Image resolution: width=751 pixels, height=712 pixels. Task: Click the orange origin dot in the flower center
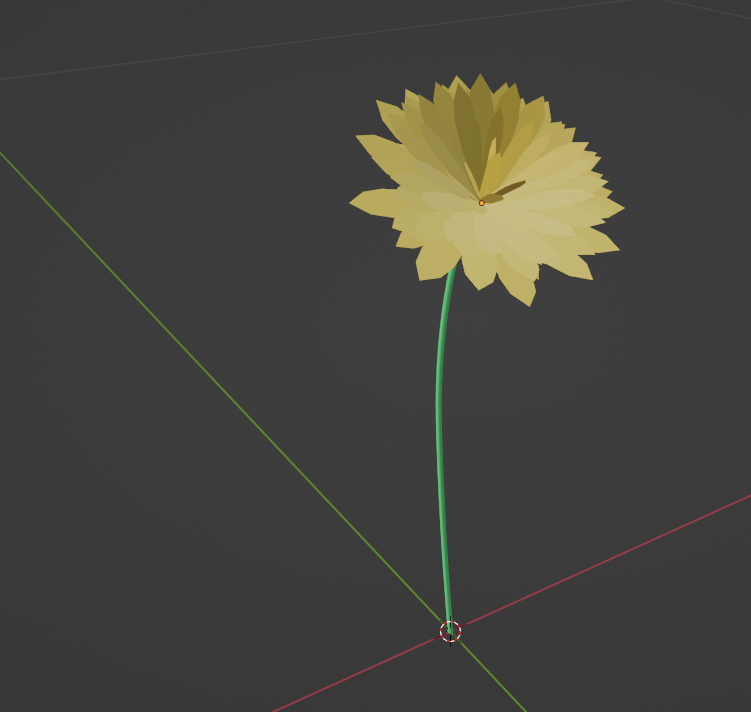coord(481,203)
